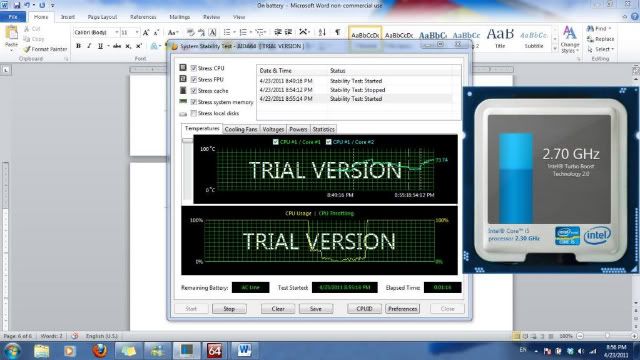Apply Italic formatting in Word ribbon

[x=89, y=46]
